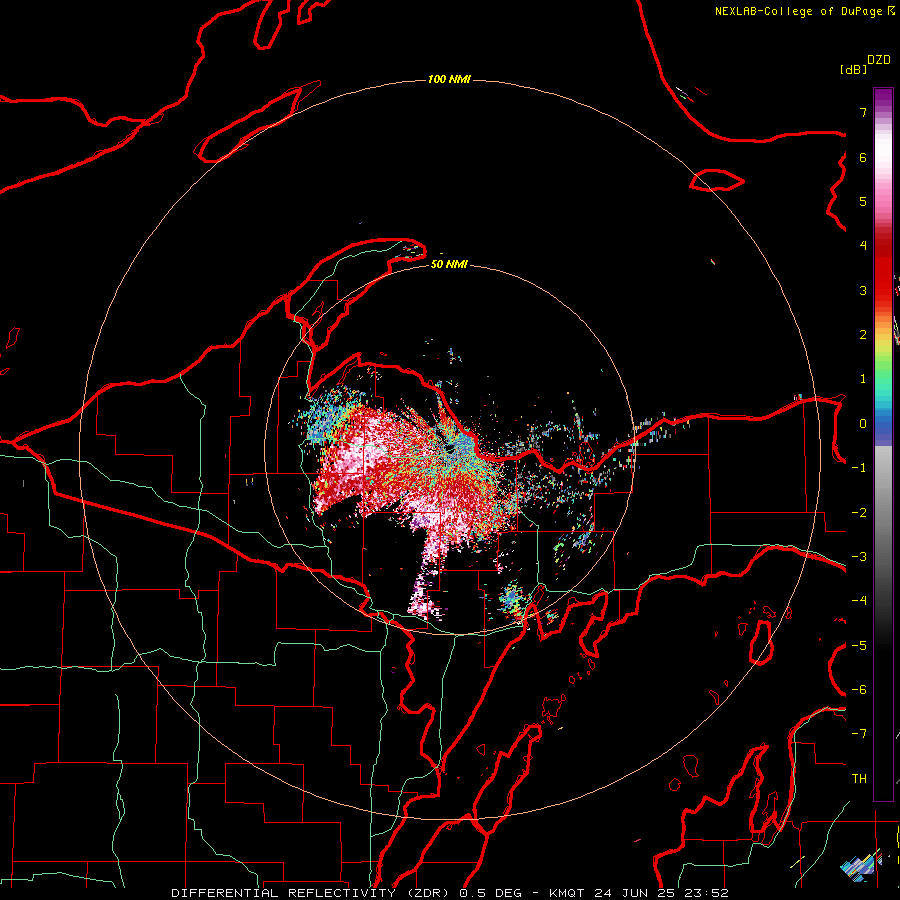Screen dimensions: 900x900
Task: Click the 0 value on the dB scale
Action: tap(863, 424)
